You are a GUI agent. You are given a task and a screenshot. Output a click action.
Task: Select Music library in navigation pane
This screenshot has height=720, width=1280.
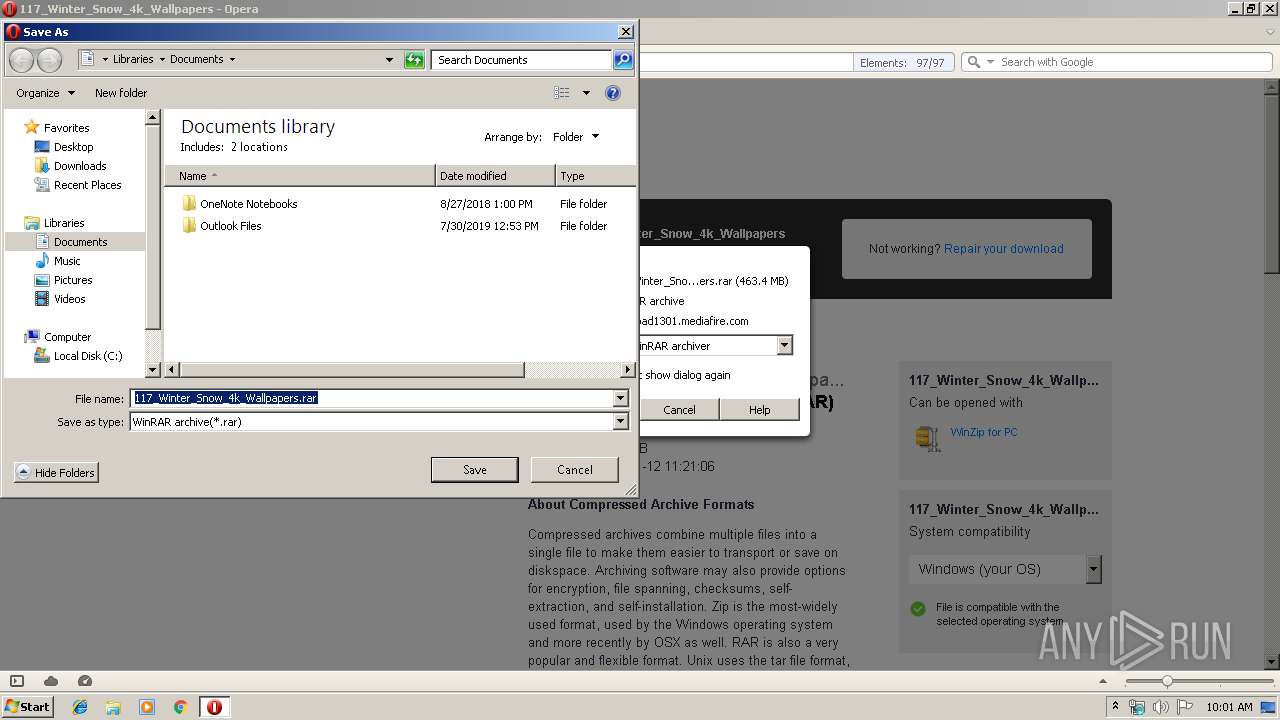tap(58, 261)
